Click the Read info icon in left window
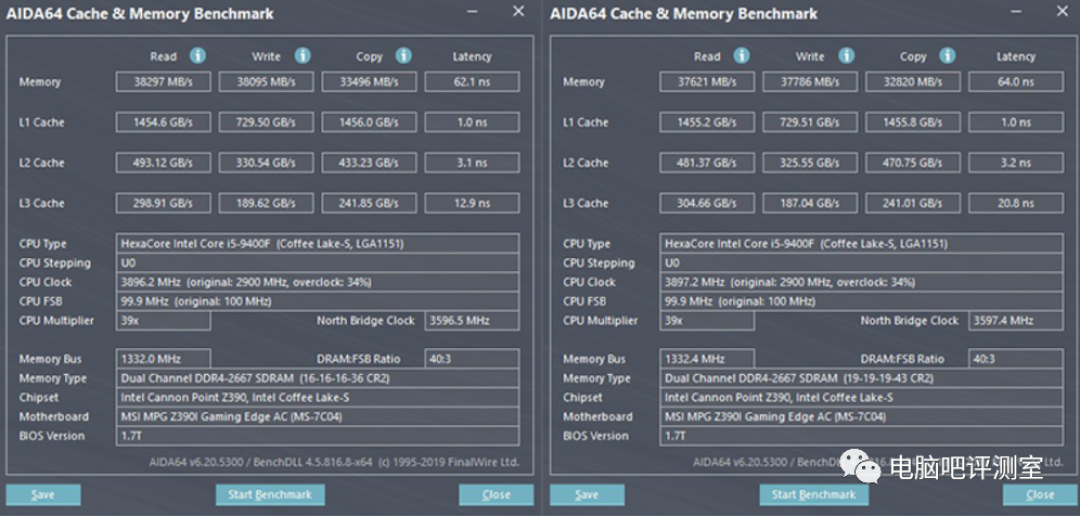The image size is (1080, 516). (198, 56)
